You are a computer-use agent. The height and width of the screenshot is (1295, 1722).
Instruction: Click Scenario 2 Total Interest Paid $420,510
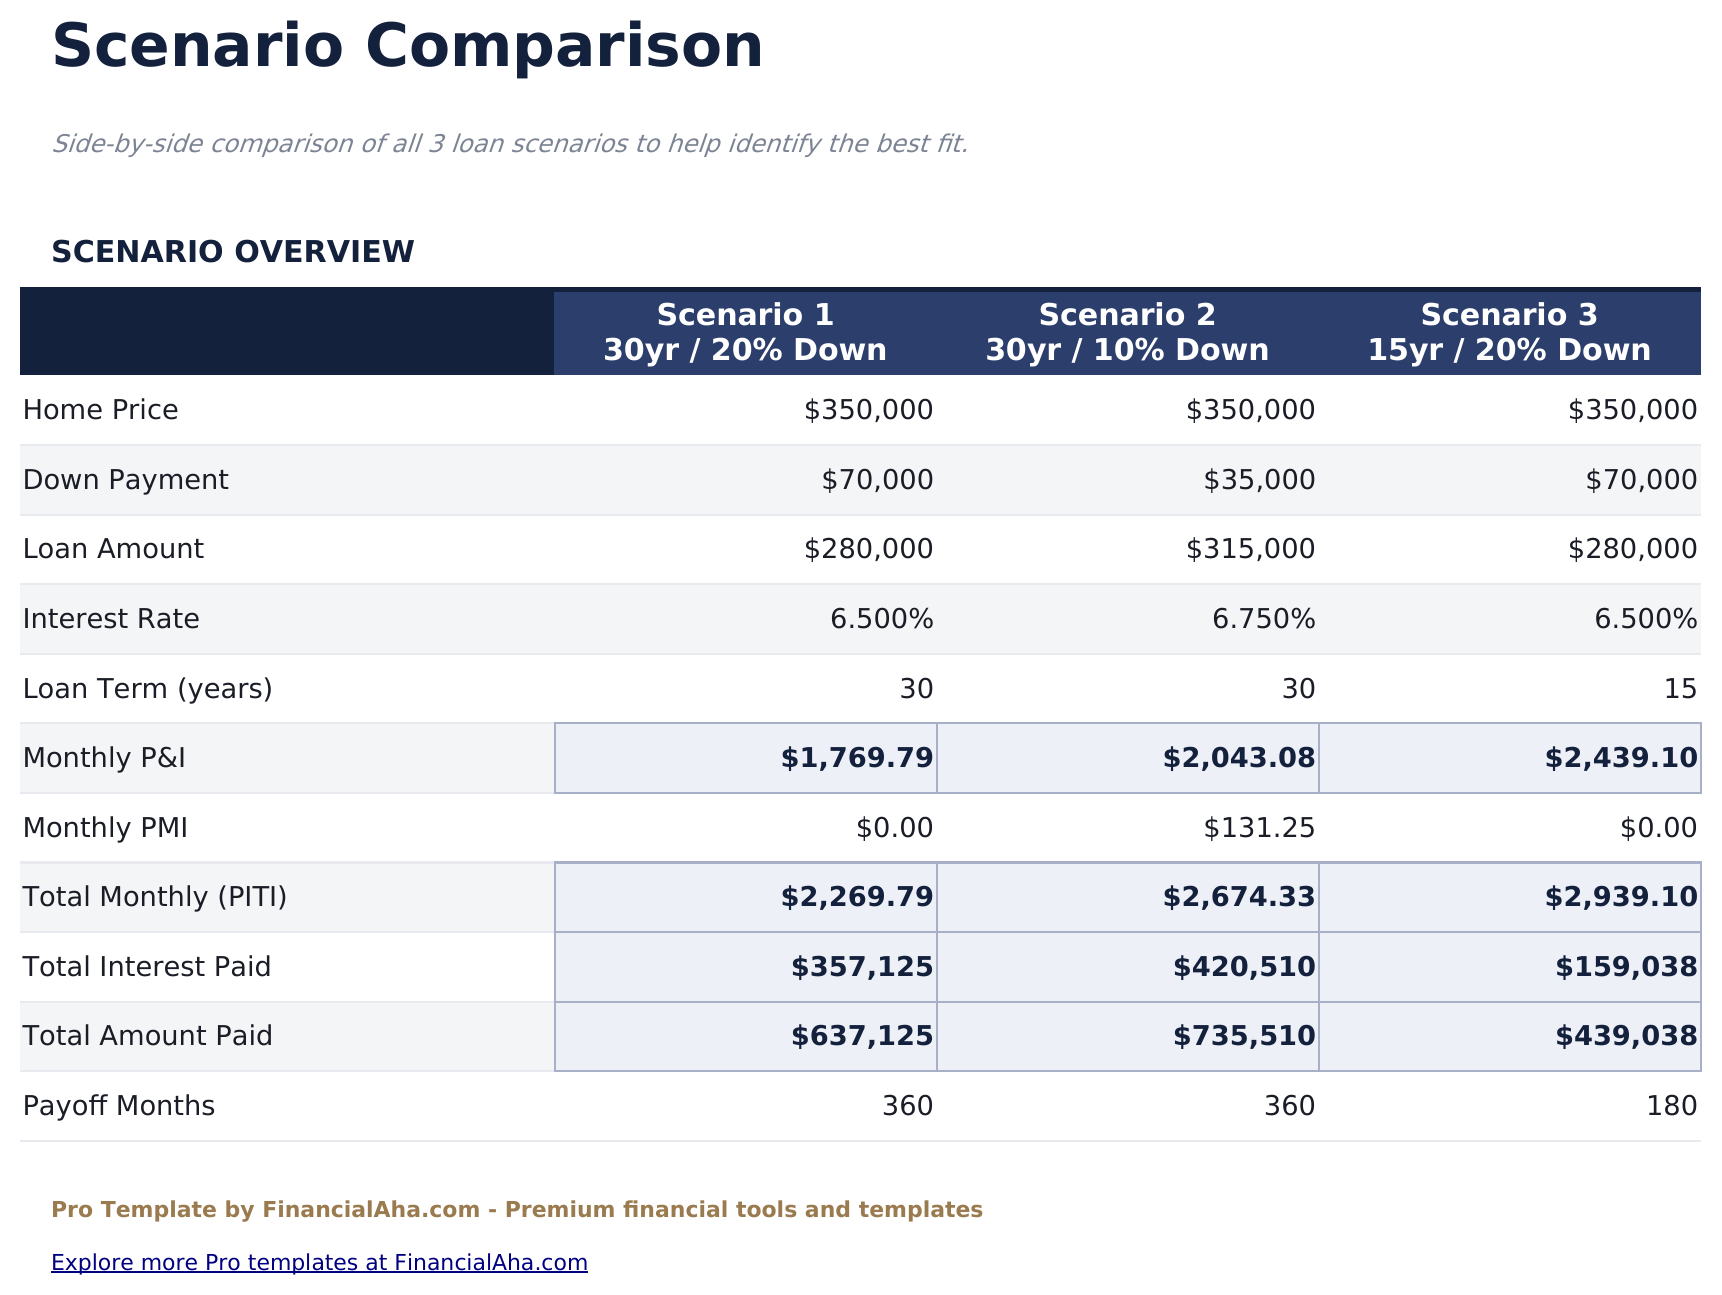(x=1240, y=966)
